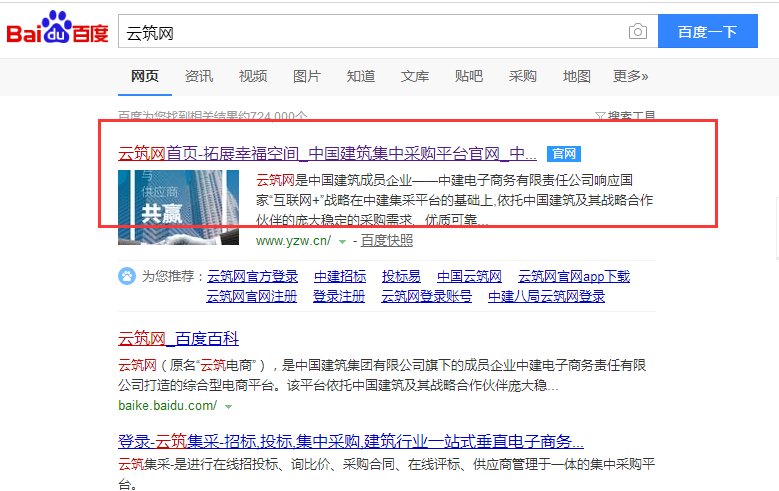Switch to the 贴吧 tab

[x=468, y=76]
